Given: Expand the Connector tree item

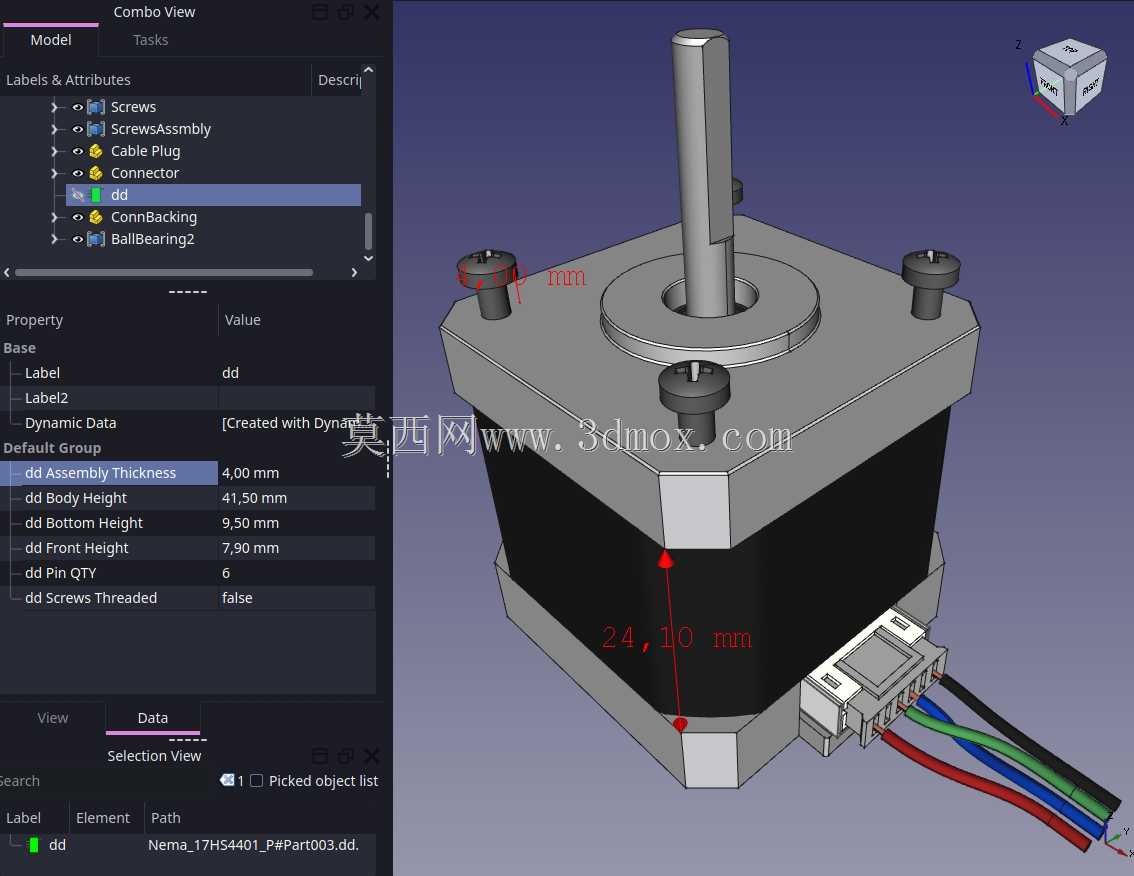Looking at the screenshot, I should click(54, 173).
